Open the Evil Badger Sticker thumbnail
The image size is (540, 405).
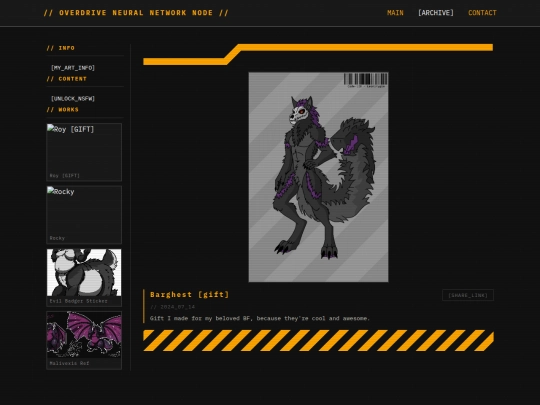(84, 278)
